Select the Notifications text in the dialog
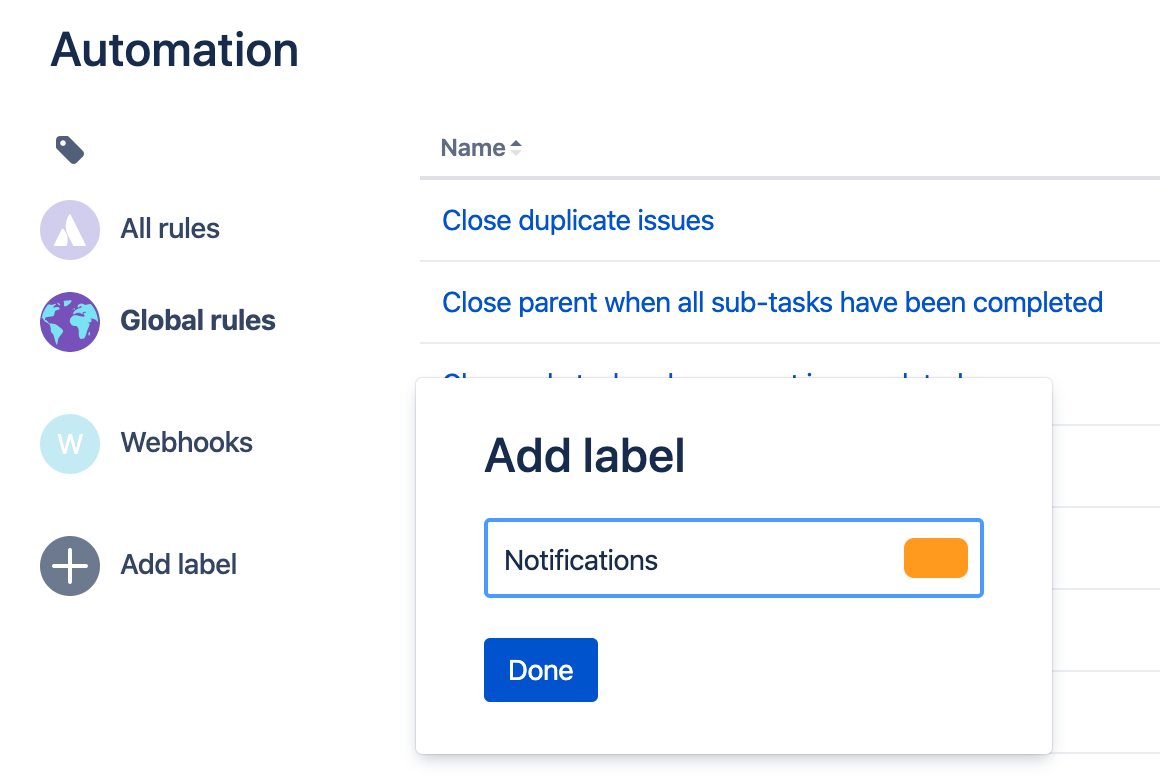This screenshot has width=1160, height=776. (x=581, y=560)
